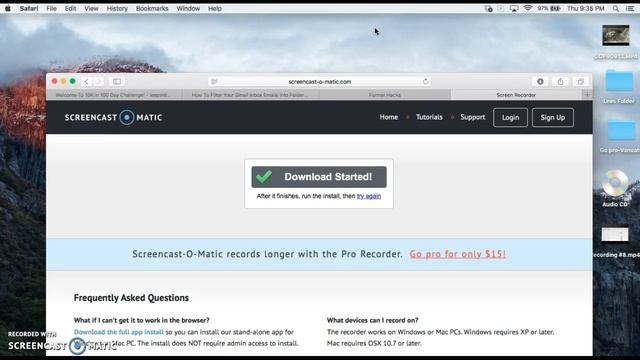Viewport: 640px width, 360px height.
Task: Click the Sign Up button
Action: tap(553, 118)
